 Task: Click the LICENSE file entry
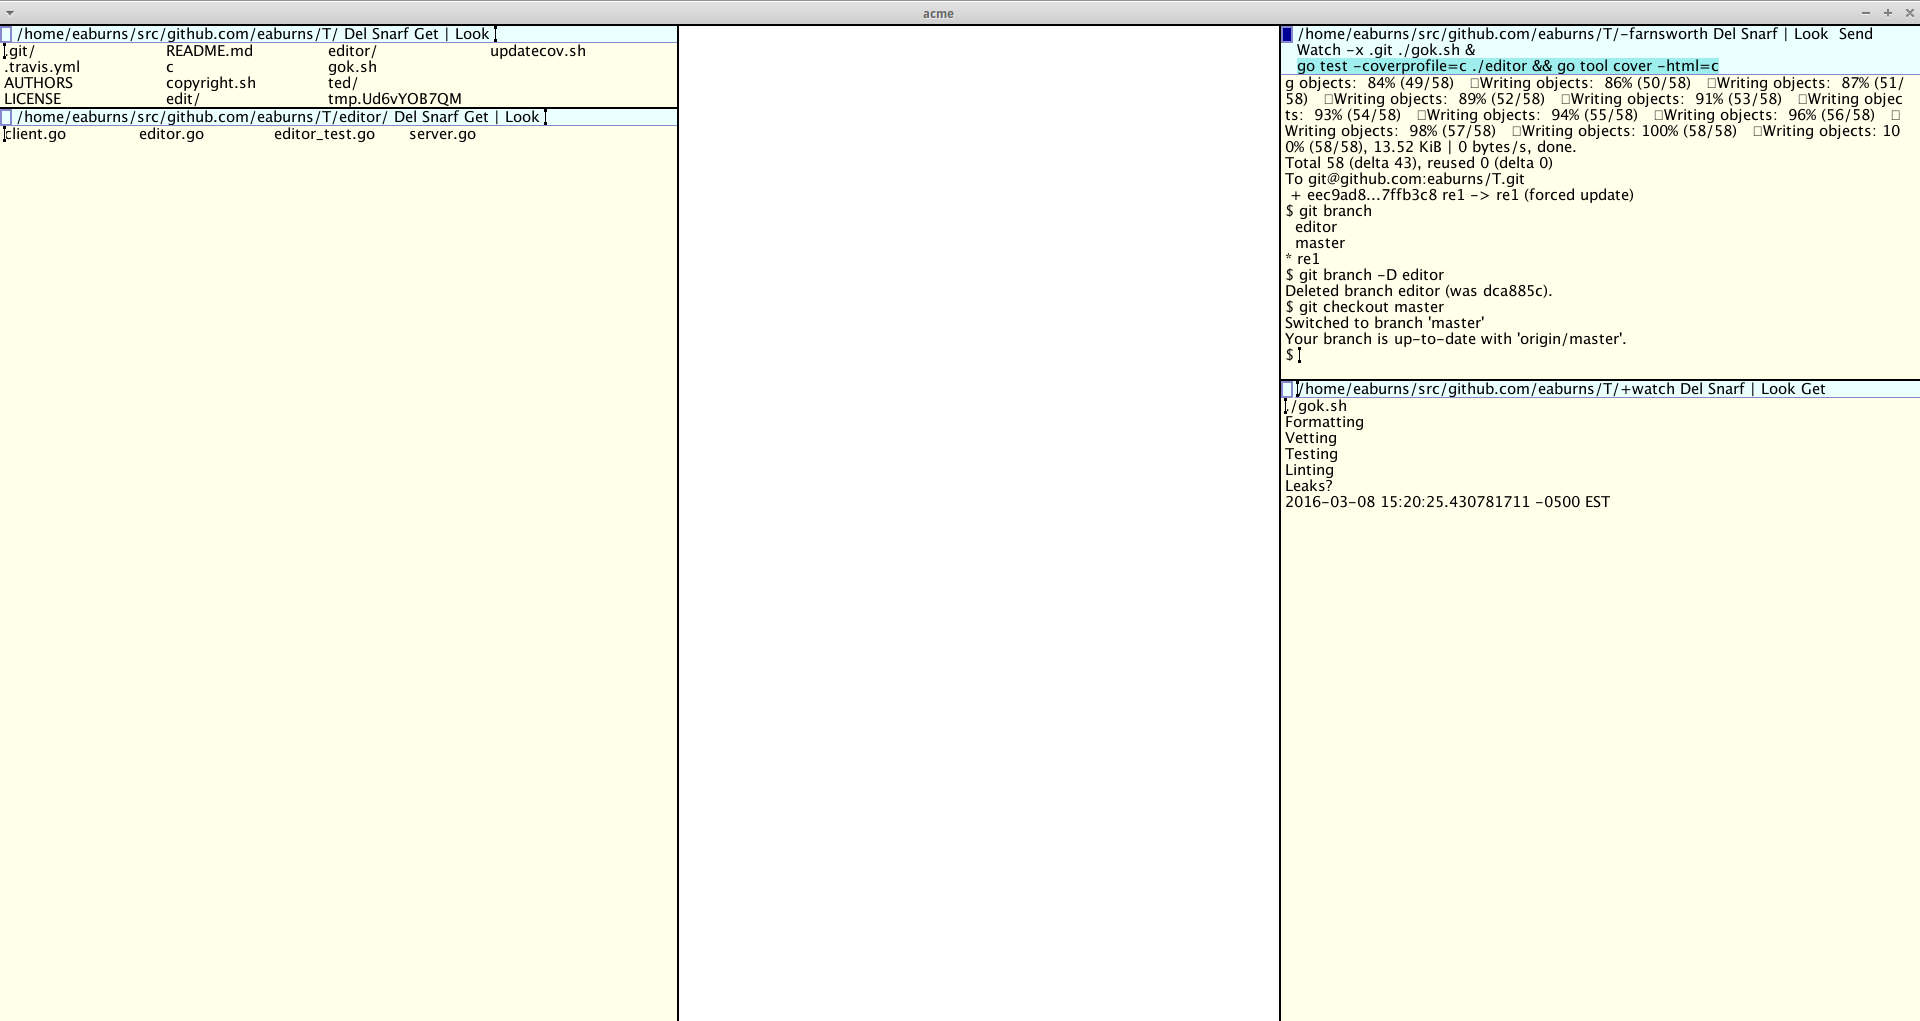pos(33,99)
